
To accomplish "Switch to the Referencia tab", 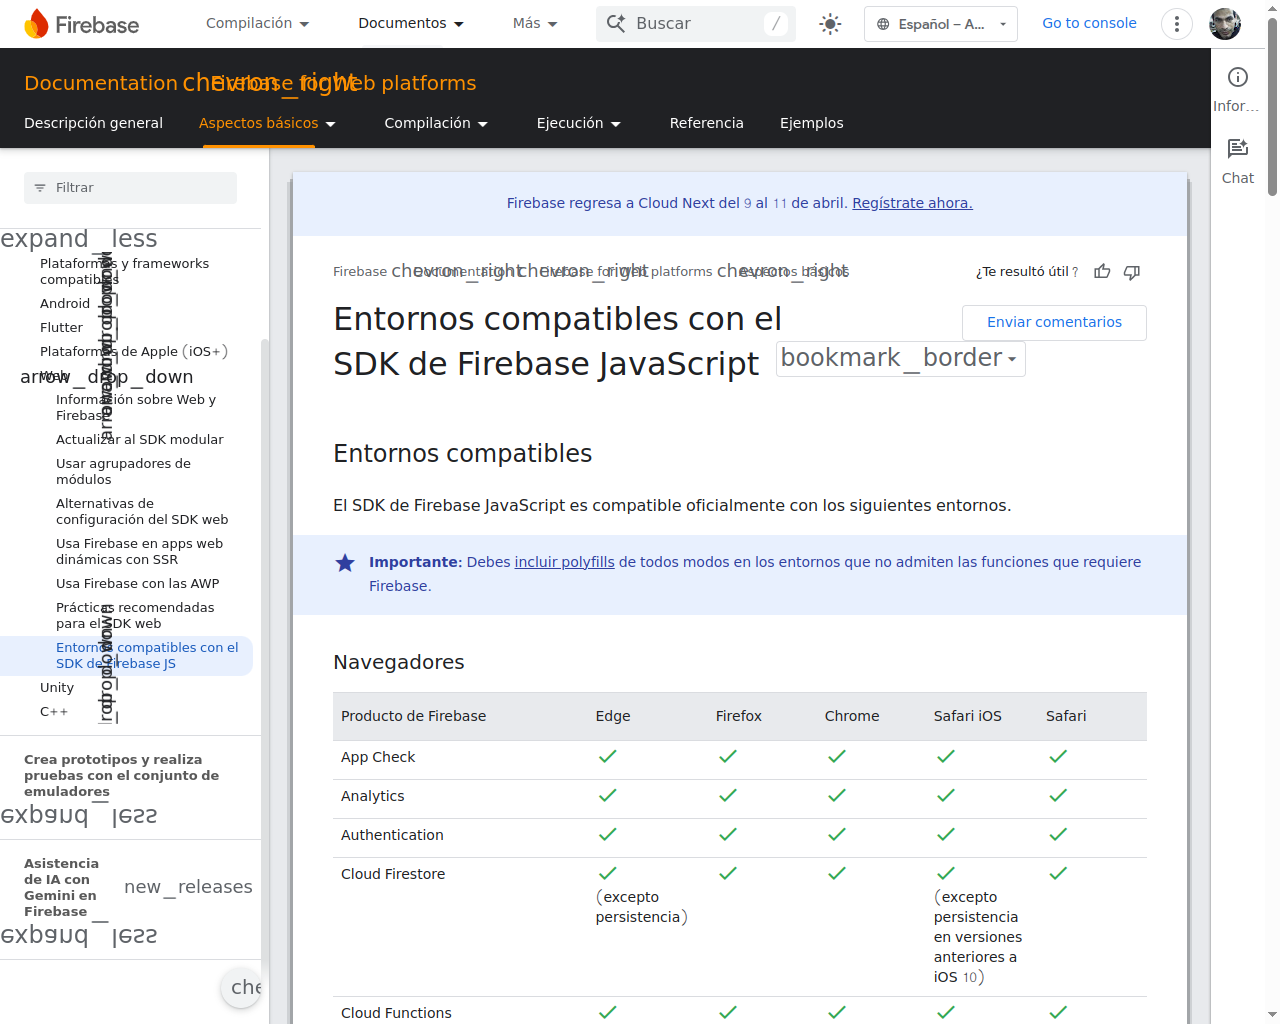I will [x=706, y=123].
